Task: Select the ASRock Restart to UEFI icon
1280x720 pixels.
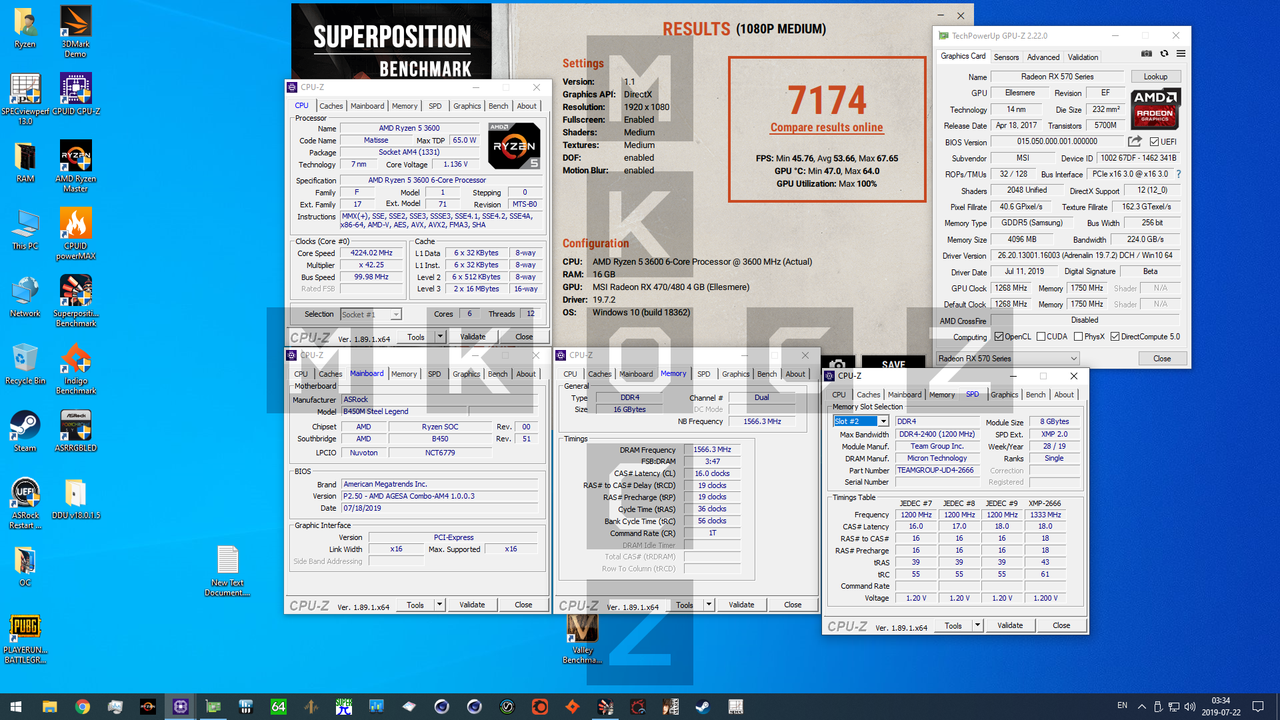Action: [25, 502]
